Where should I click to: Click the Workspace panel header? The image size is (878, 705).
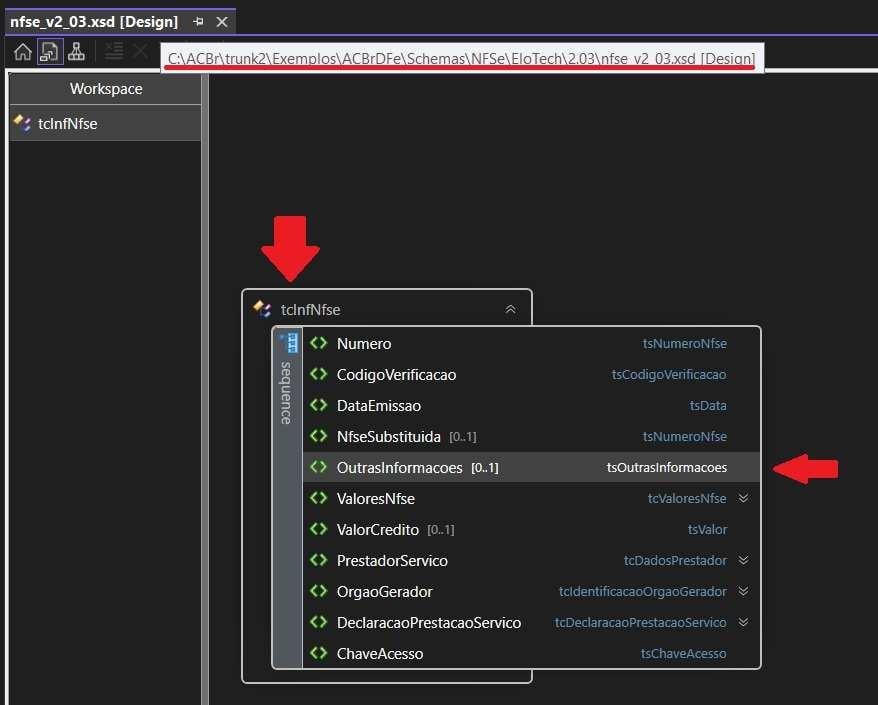pos(106,89)
